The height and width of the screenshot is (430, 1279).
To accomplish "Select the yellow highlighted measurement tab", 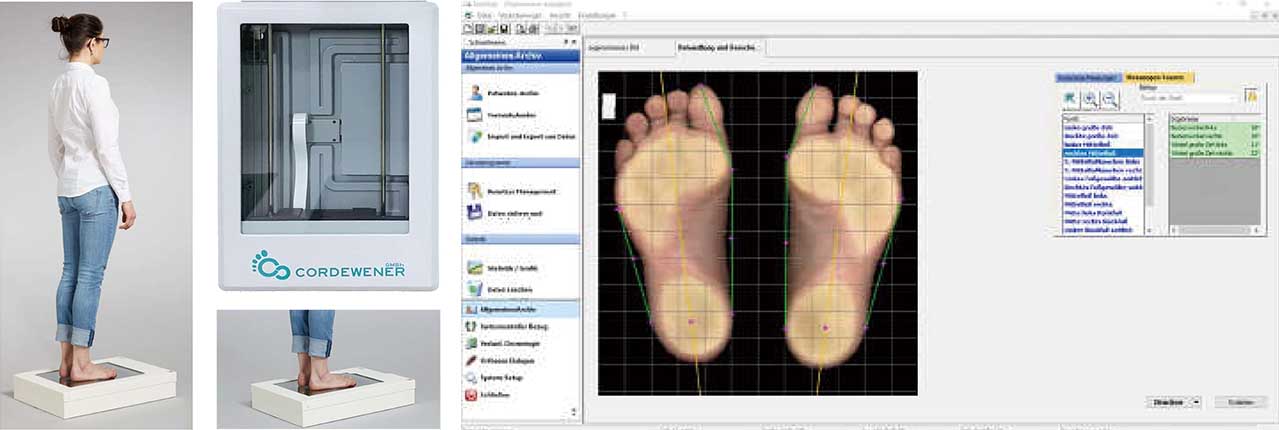I will (1159, 77).
